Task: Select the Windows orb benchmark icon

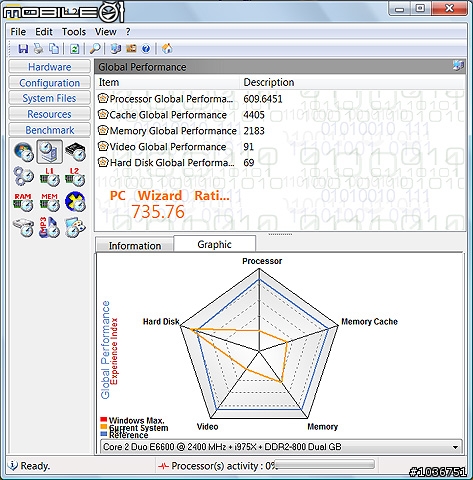Action: point(23,151)
